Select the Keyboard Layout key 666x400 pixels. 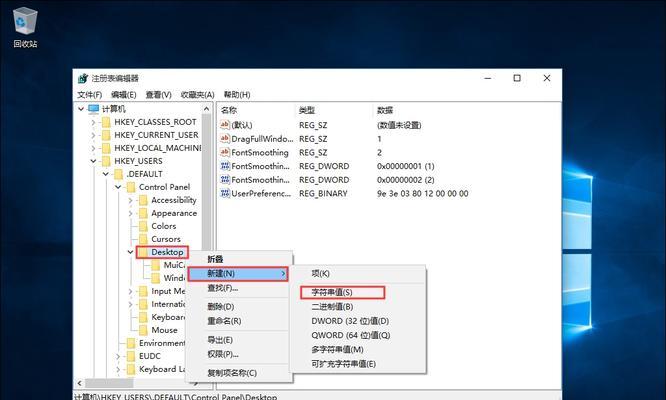(x=162, y=369)
